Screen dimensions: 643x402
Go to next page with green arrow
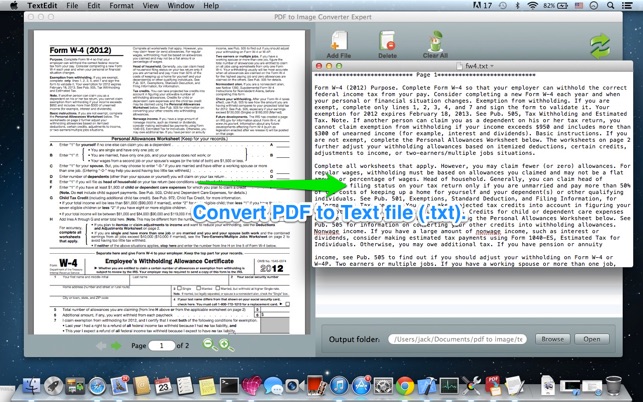point(116,346)
